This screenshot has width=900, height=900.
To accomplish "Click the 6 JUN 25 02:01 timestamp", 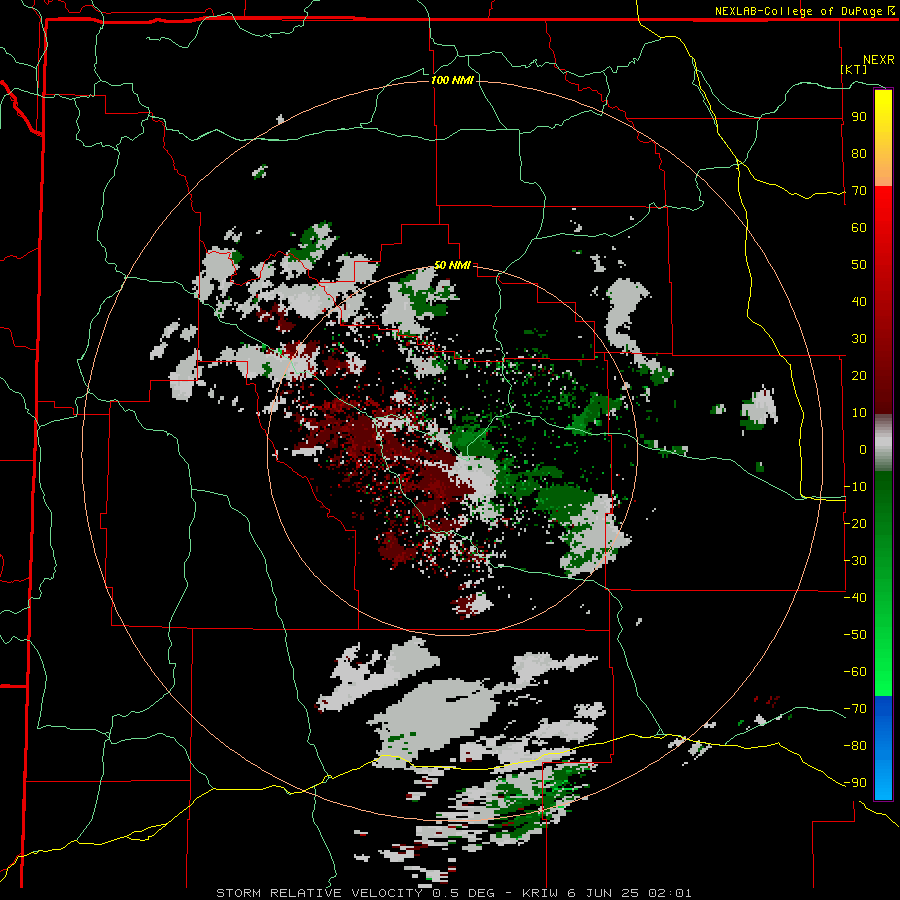I will click(x=630, y=893).
